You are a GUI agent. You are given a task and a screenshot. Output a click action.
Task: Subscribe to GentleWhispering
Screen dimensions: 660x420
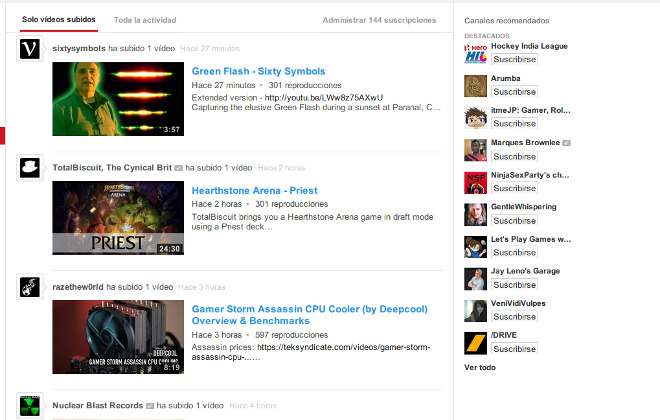pyautogui.click(x=514, y=221)
